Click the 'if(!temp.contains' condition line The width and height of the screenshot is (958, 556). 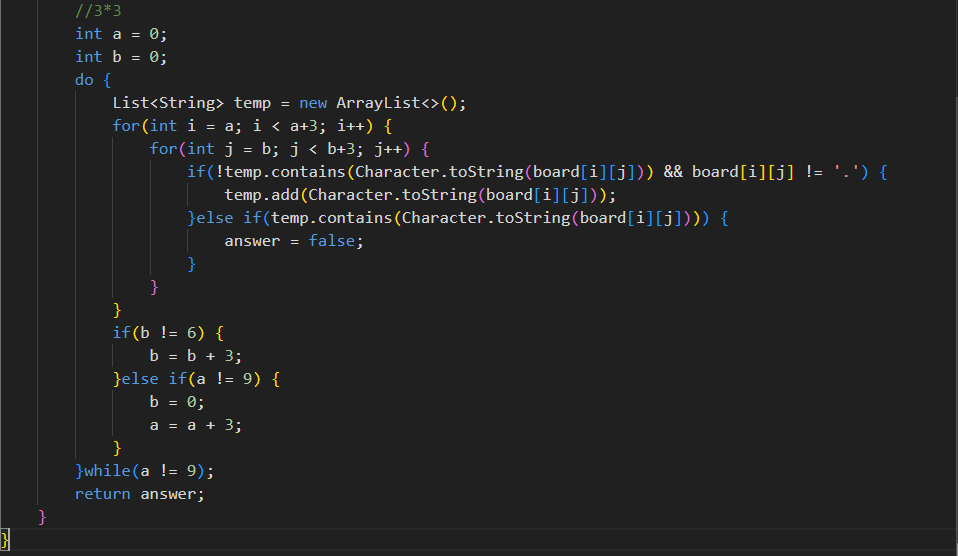pyautogui.click(x=537, y=172)
